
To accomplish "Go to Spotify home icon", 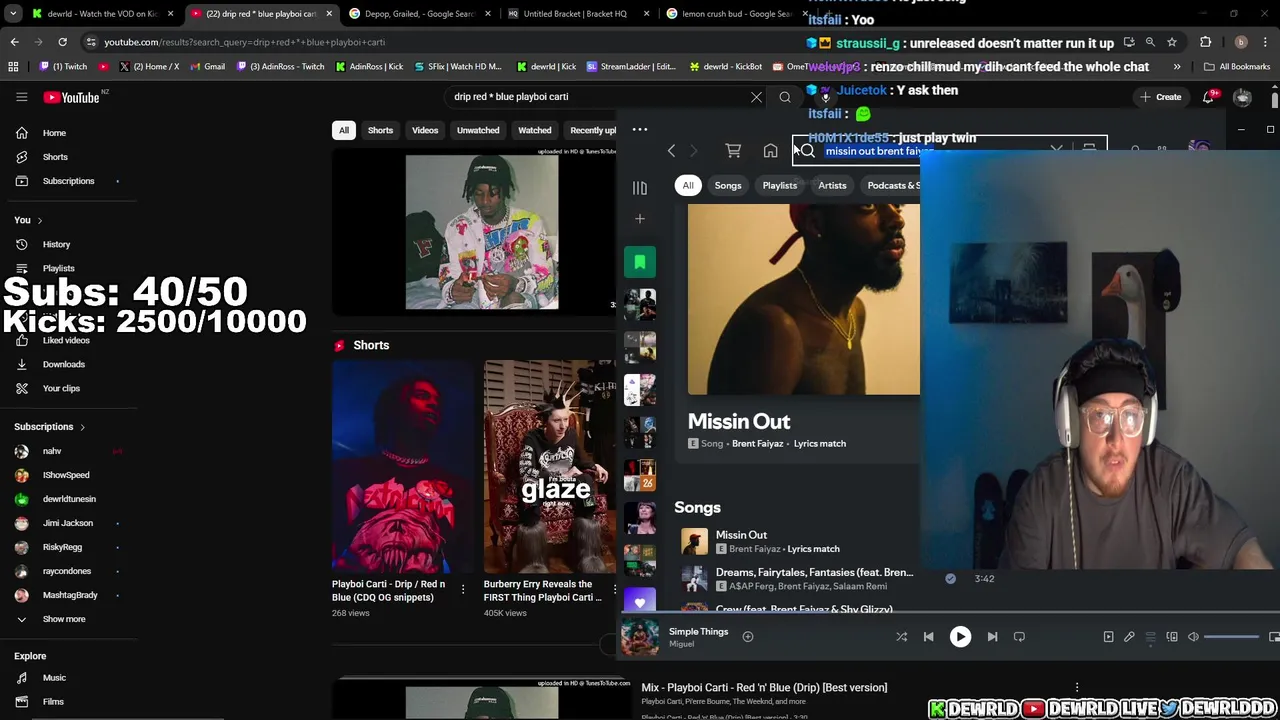I will 770,151.
